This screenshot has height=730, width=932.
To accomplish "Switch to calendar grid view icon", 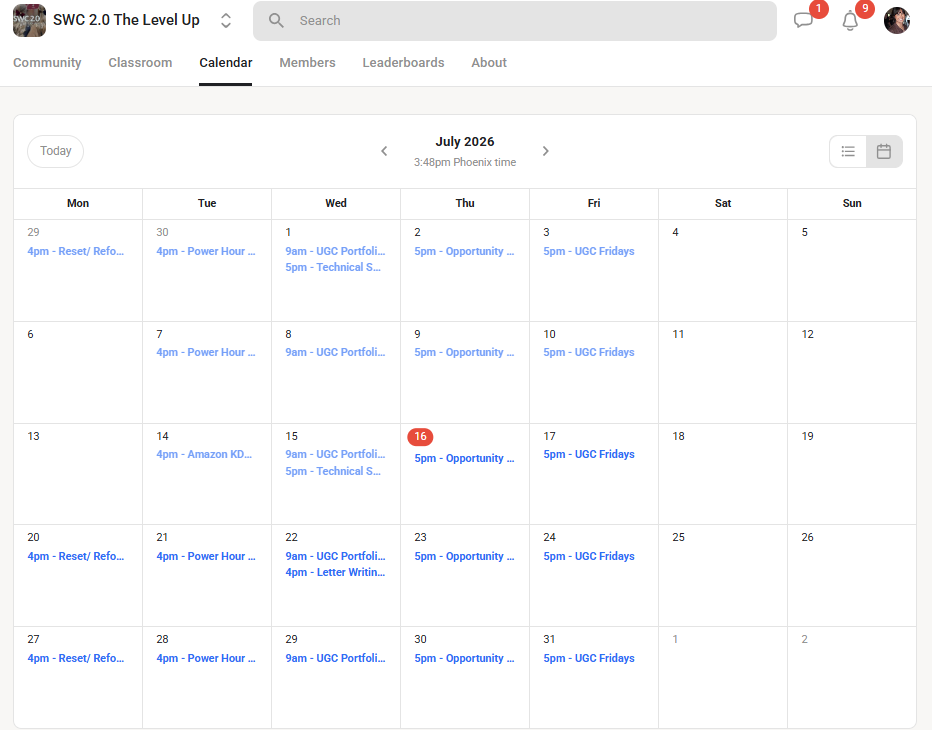I will point(884,152).
